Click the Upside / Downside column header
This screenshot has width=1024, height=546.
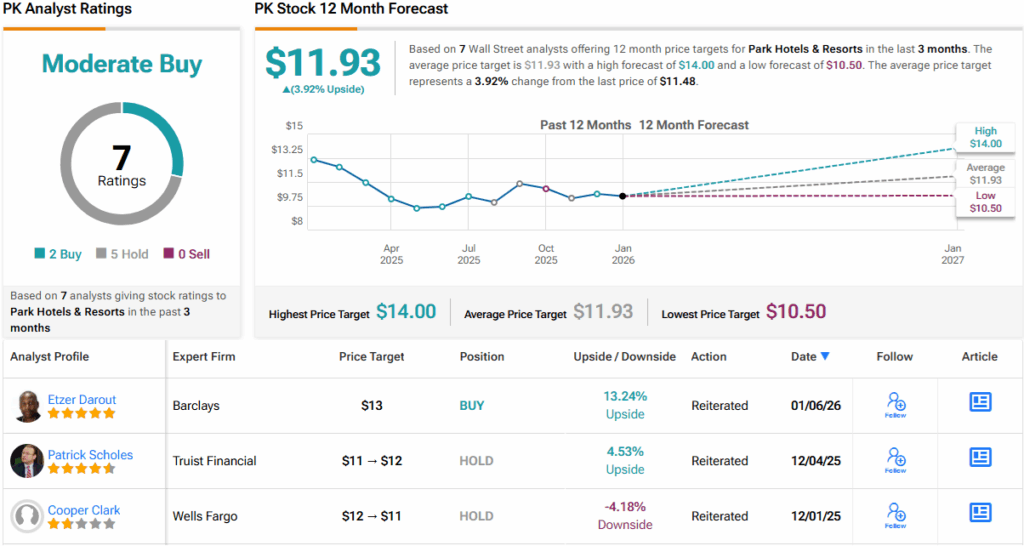(x=624, y=356)
